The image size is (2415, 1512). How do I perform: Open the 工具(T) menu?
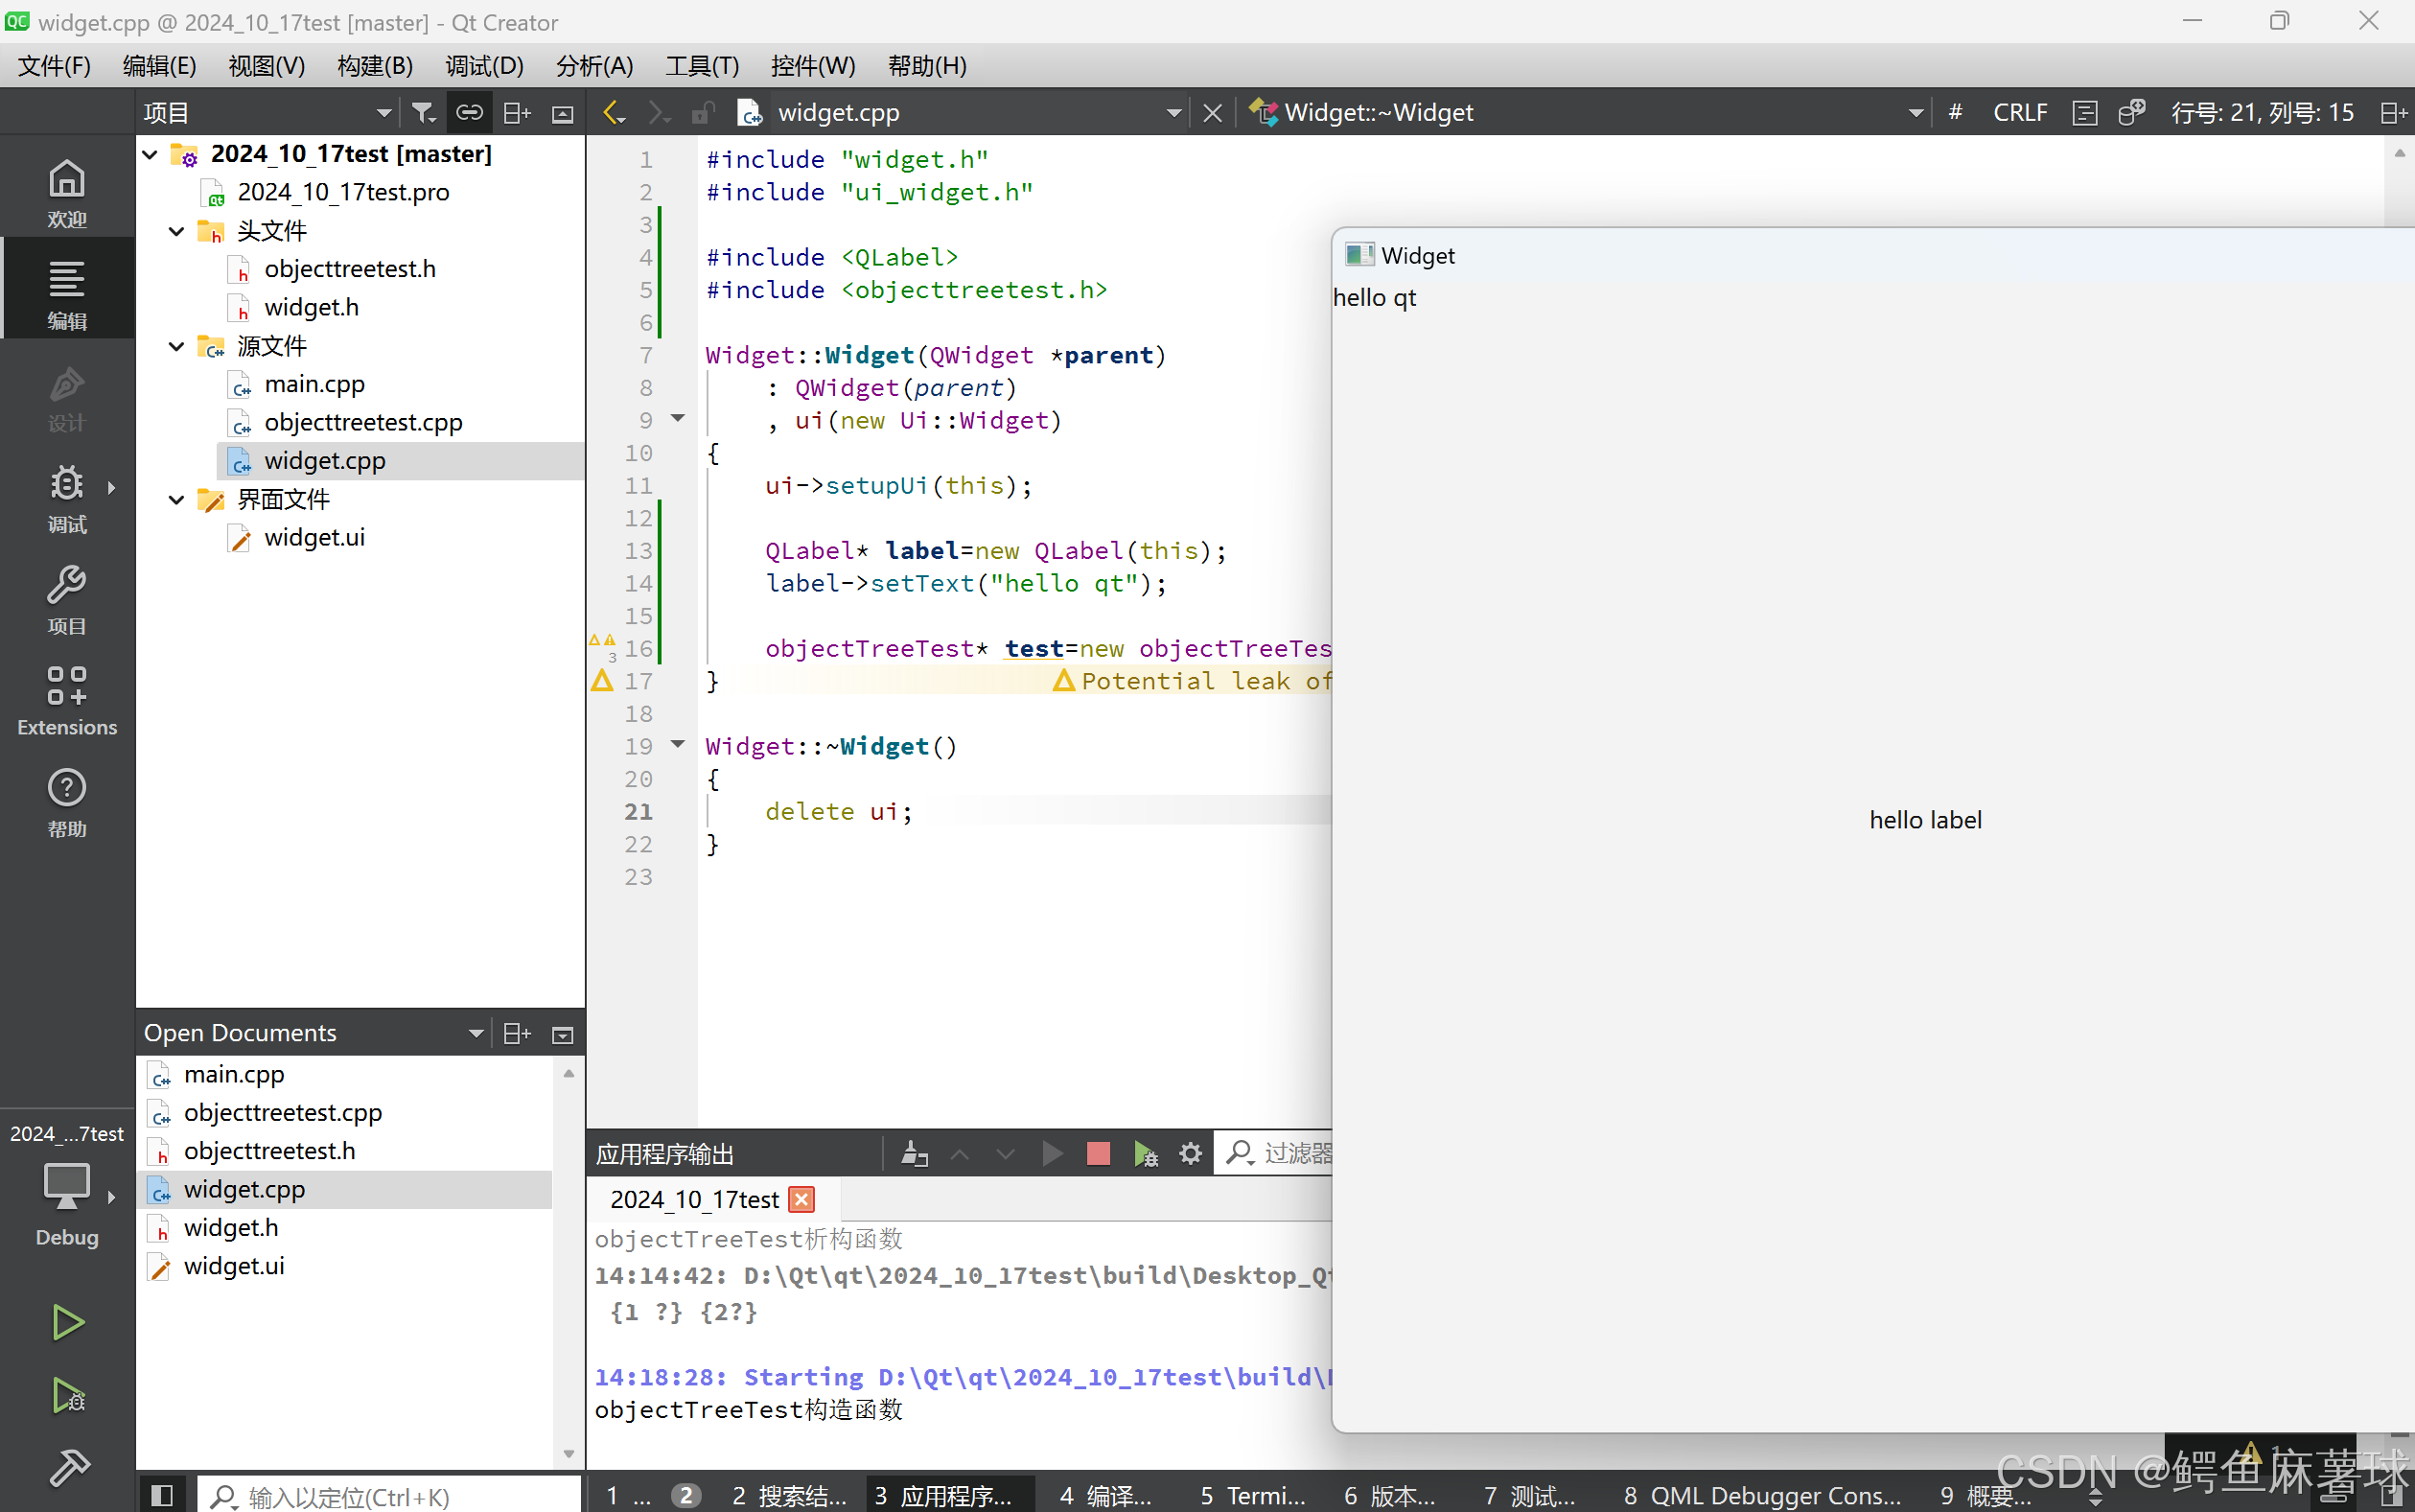click(702, 66)
